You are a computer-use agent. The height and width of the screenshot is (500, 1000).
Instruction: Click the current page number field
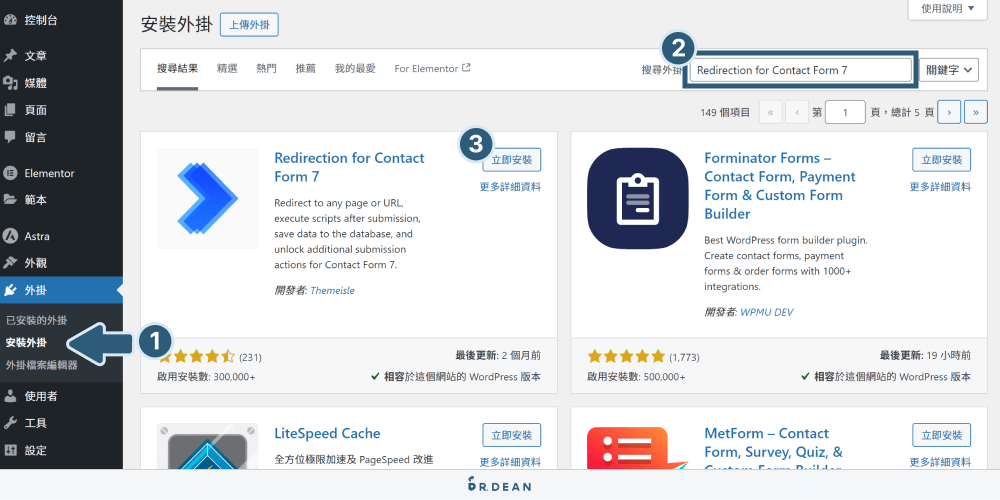(x=845, y=113)
